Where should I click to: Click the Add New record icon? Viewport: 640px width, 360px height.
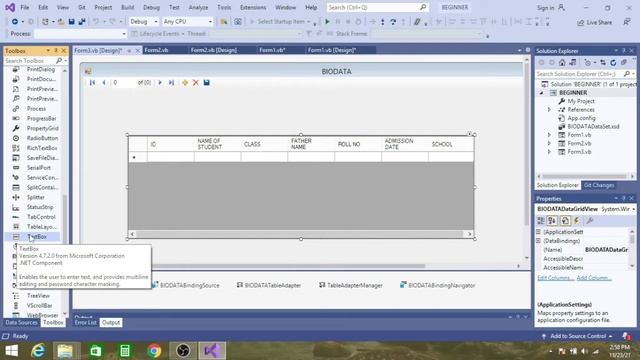185,82
